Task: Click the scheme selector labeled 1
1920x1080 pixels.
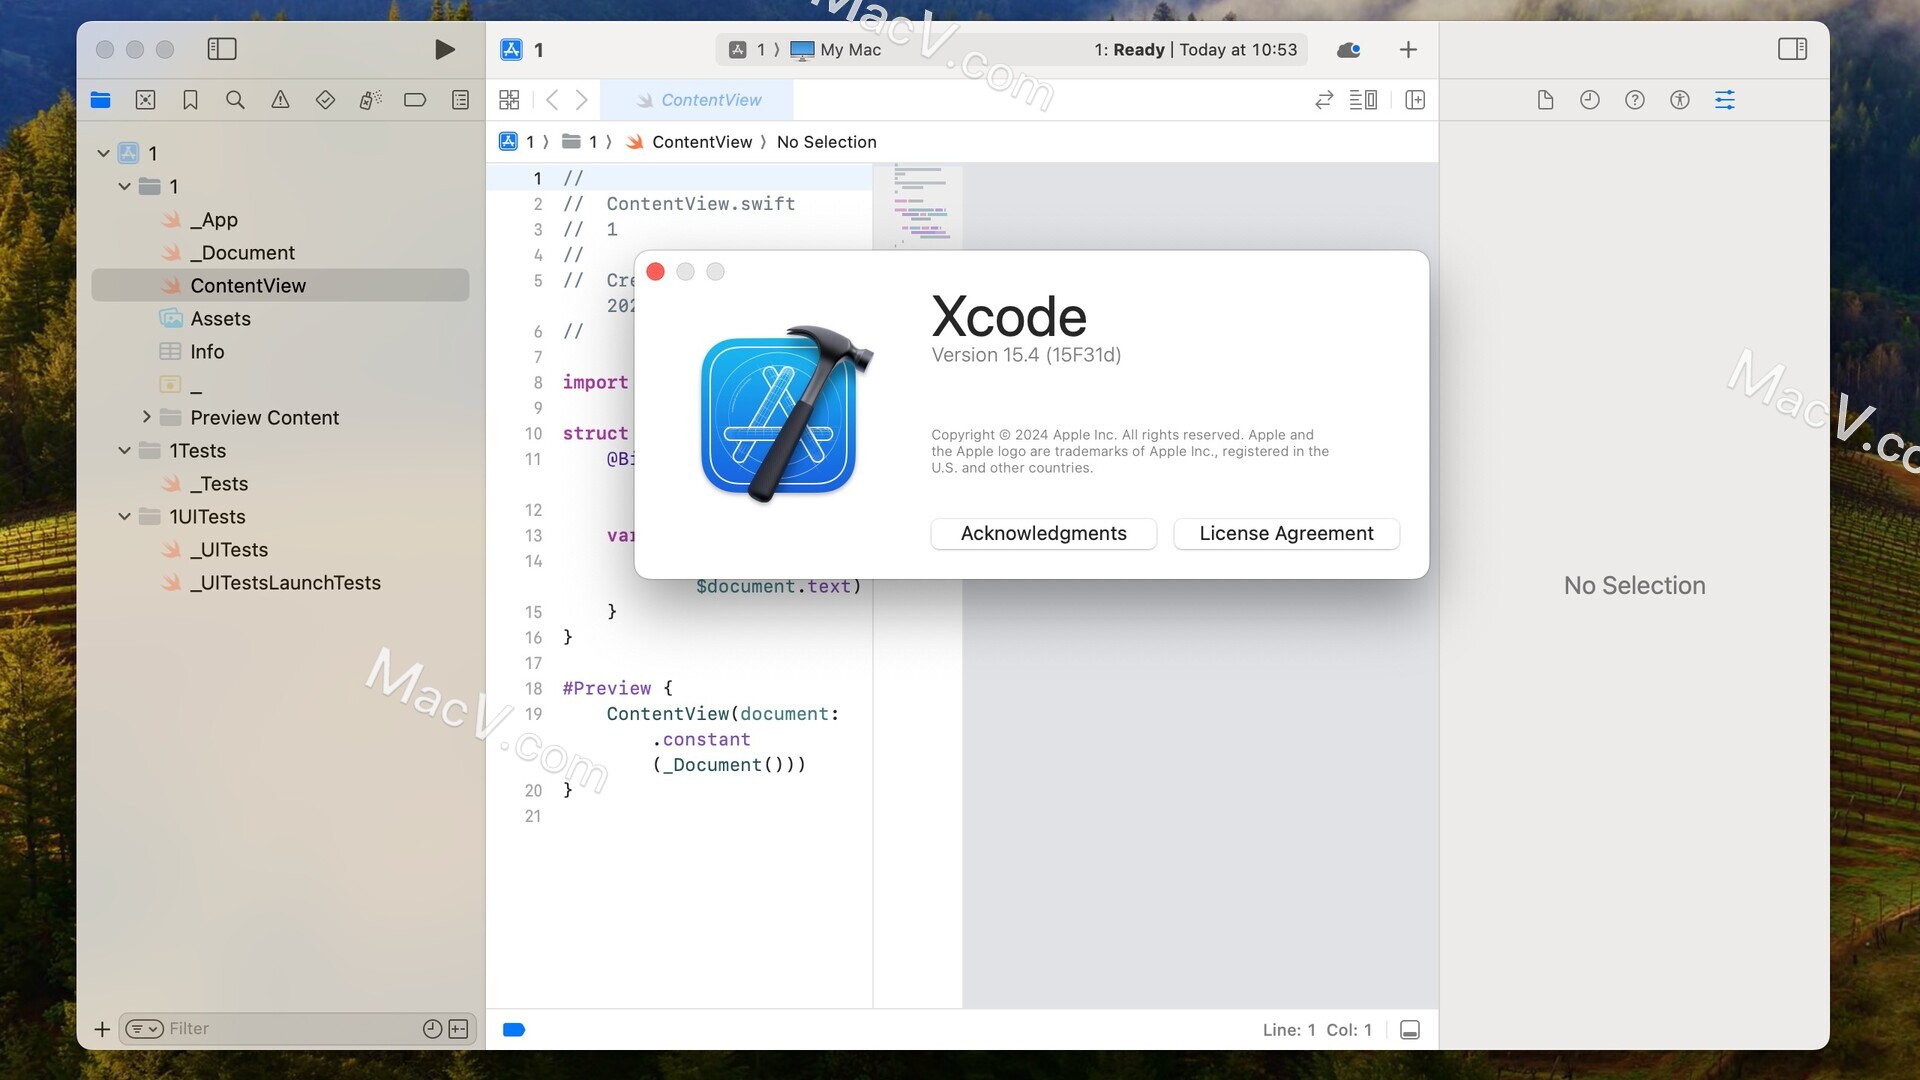Action: click(747, 50)
